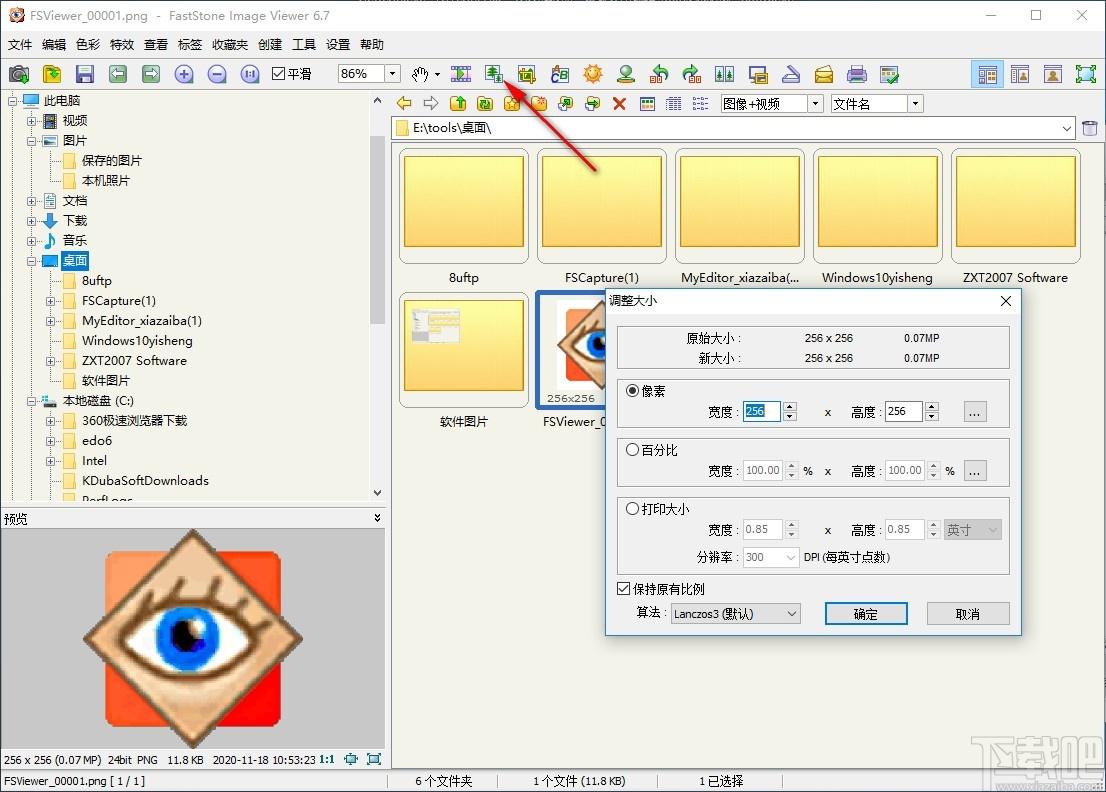Screen dimensions: 1106x792
Task: Select the 像素 pixels radio button
Action: (x=633, y=391)
